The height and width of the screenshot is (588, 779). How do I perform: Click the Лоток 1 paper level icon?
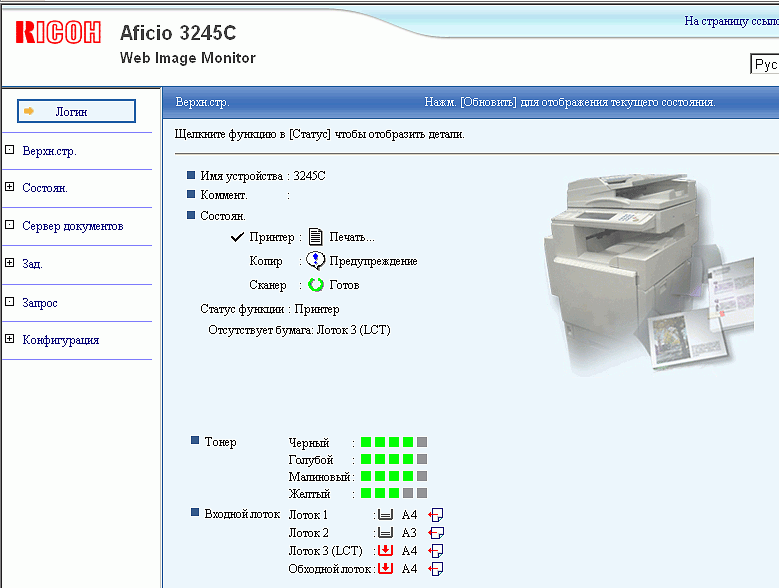[x=385, y=515]
